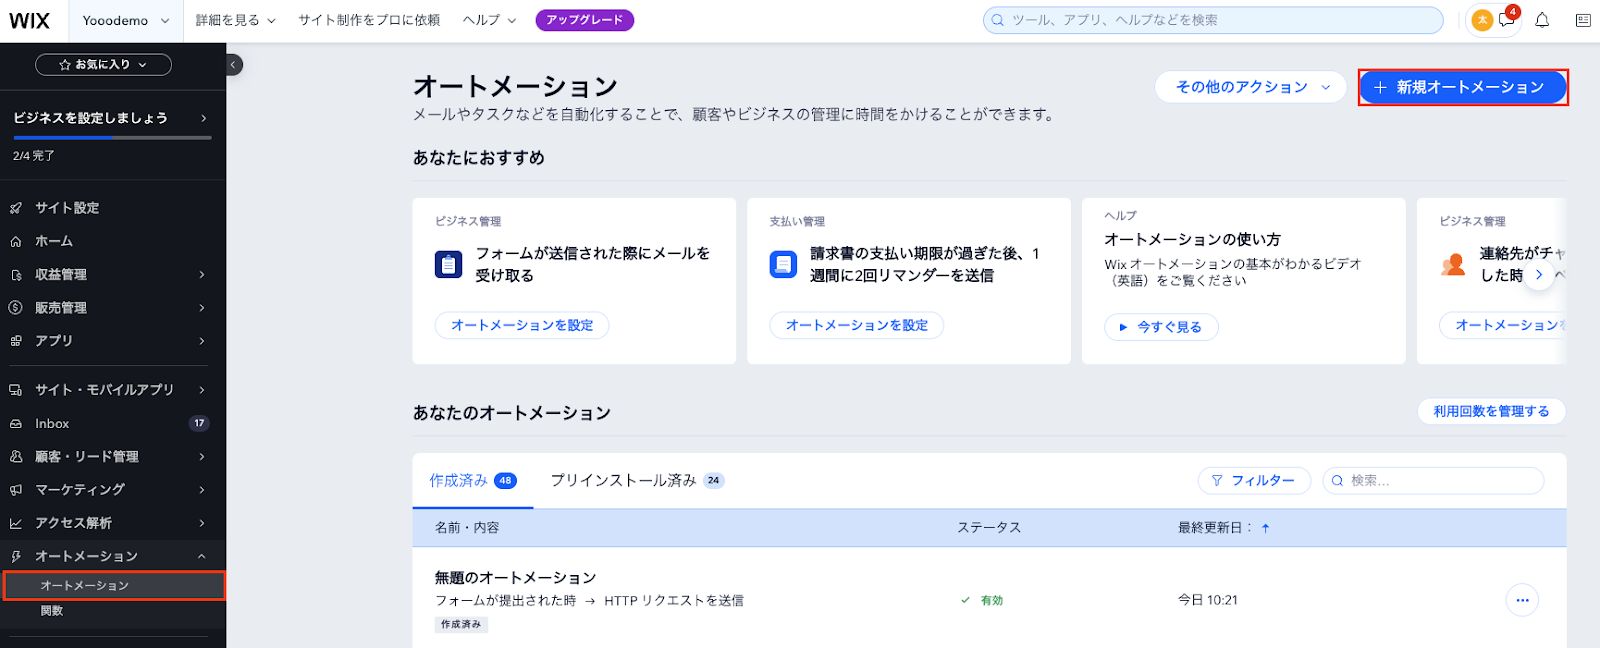Image resolution: width=1600 pixels, height=648 pixels.
Task: Select 関数 sub-item in sidebar
Action: click(52, 611)
